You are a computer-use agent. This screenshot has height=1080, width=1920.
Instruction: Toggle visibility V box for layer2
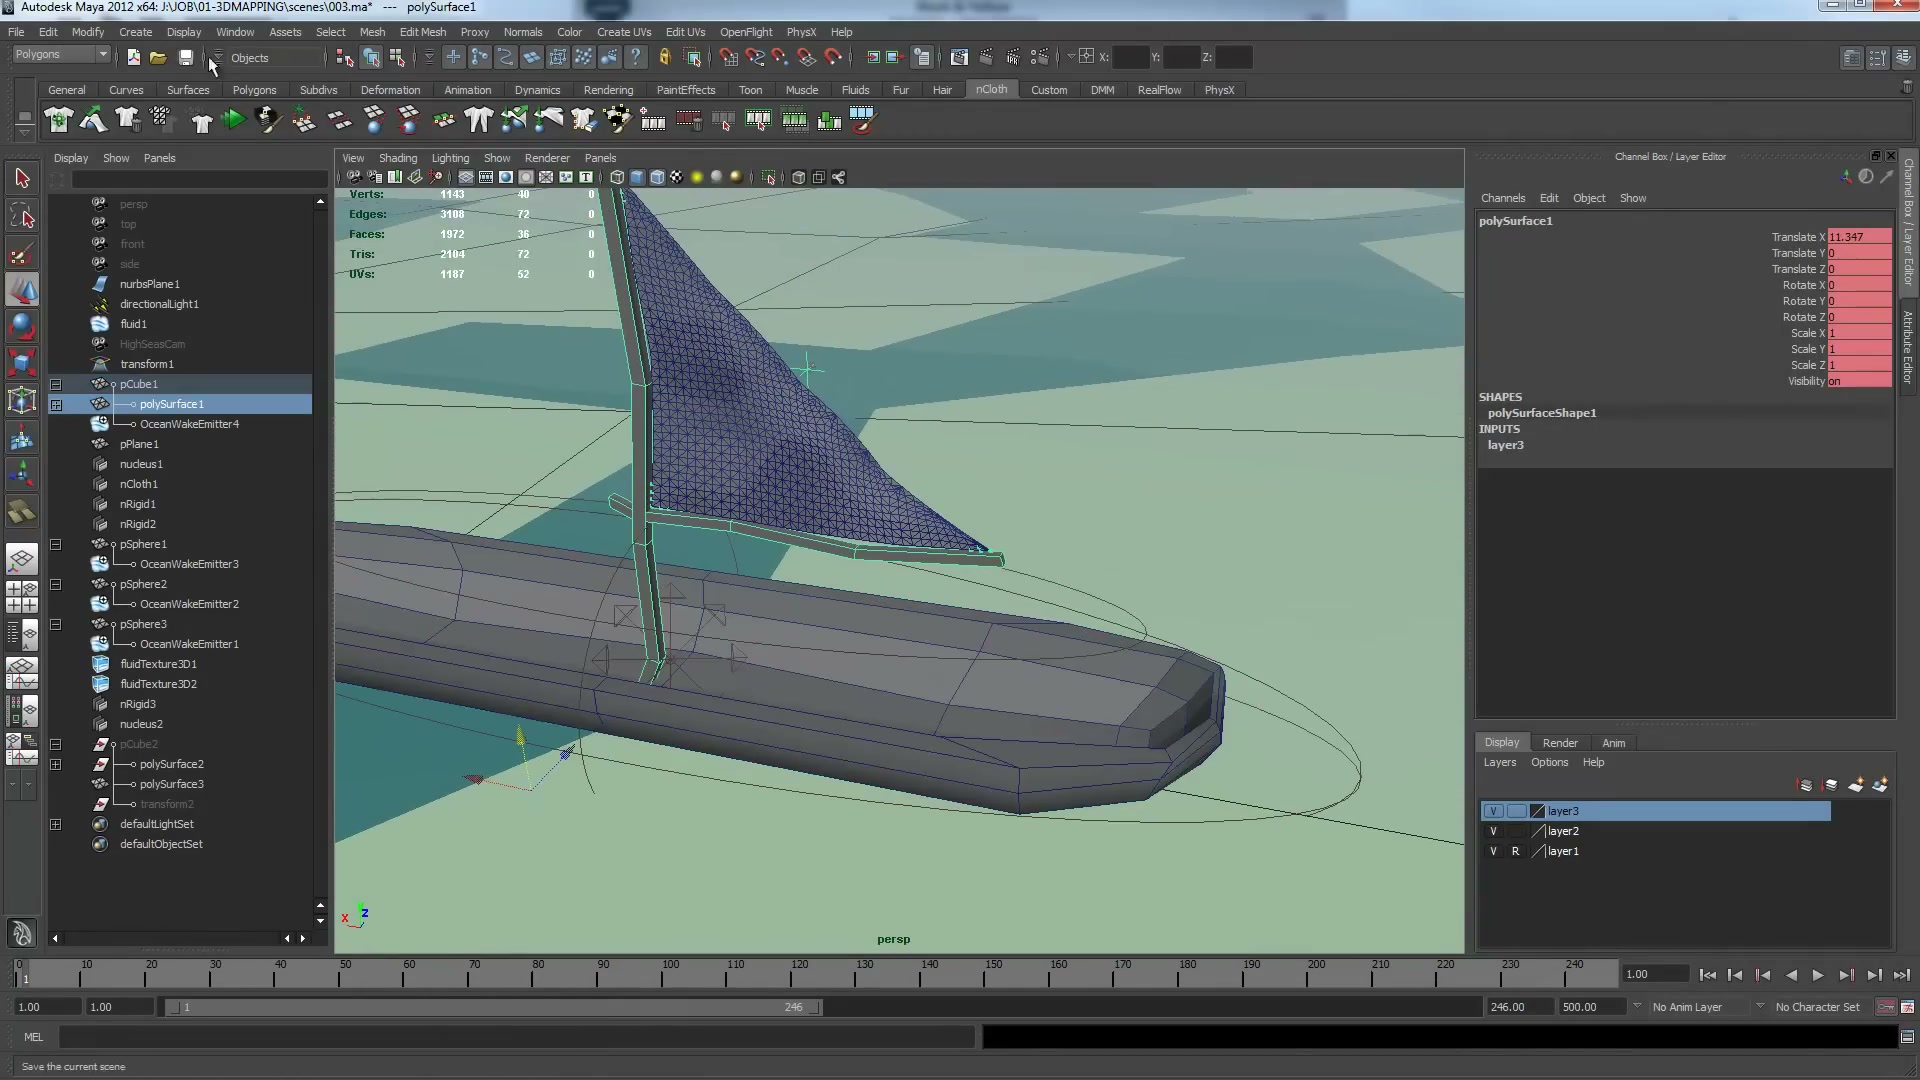1493,831
